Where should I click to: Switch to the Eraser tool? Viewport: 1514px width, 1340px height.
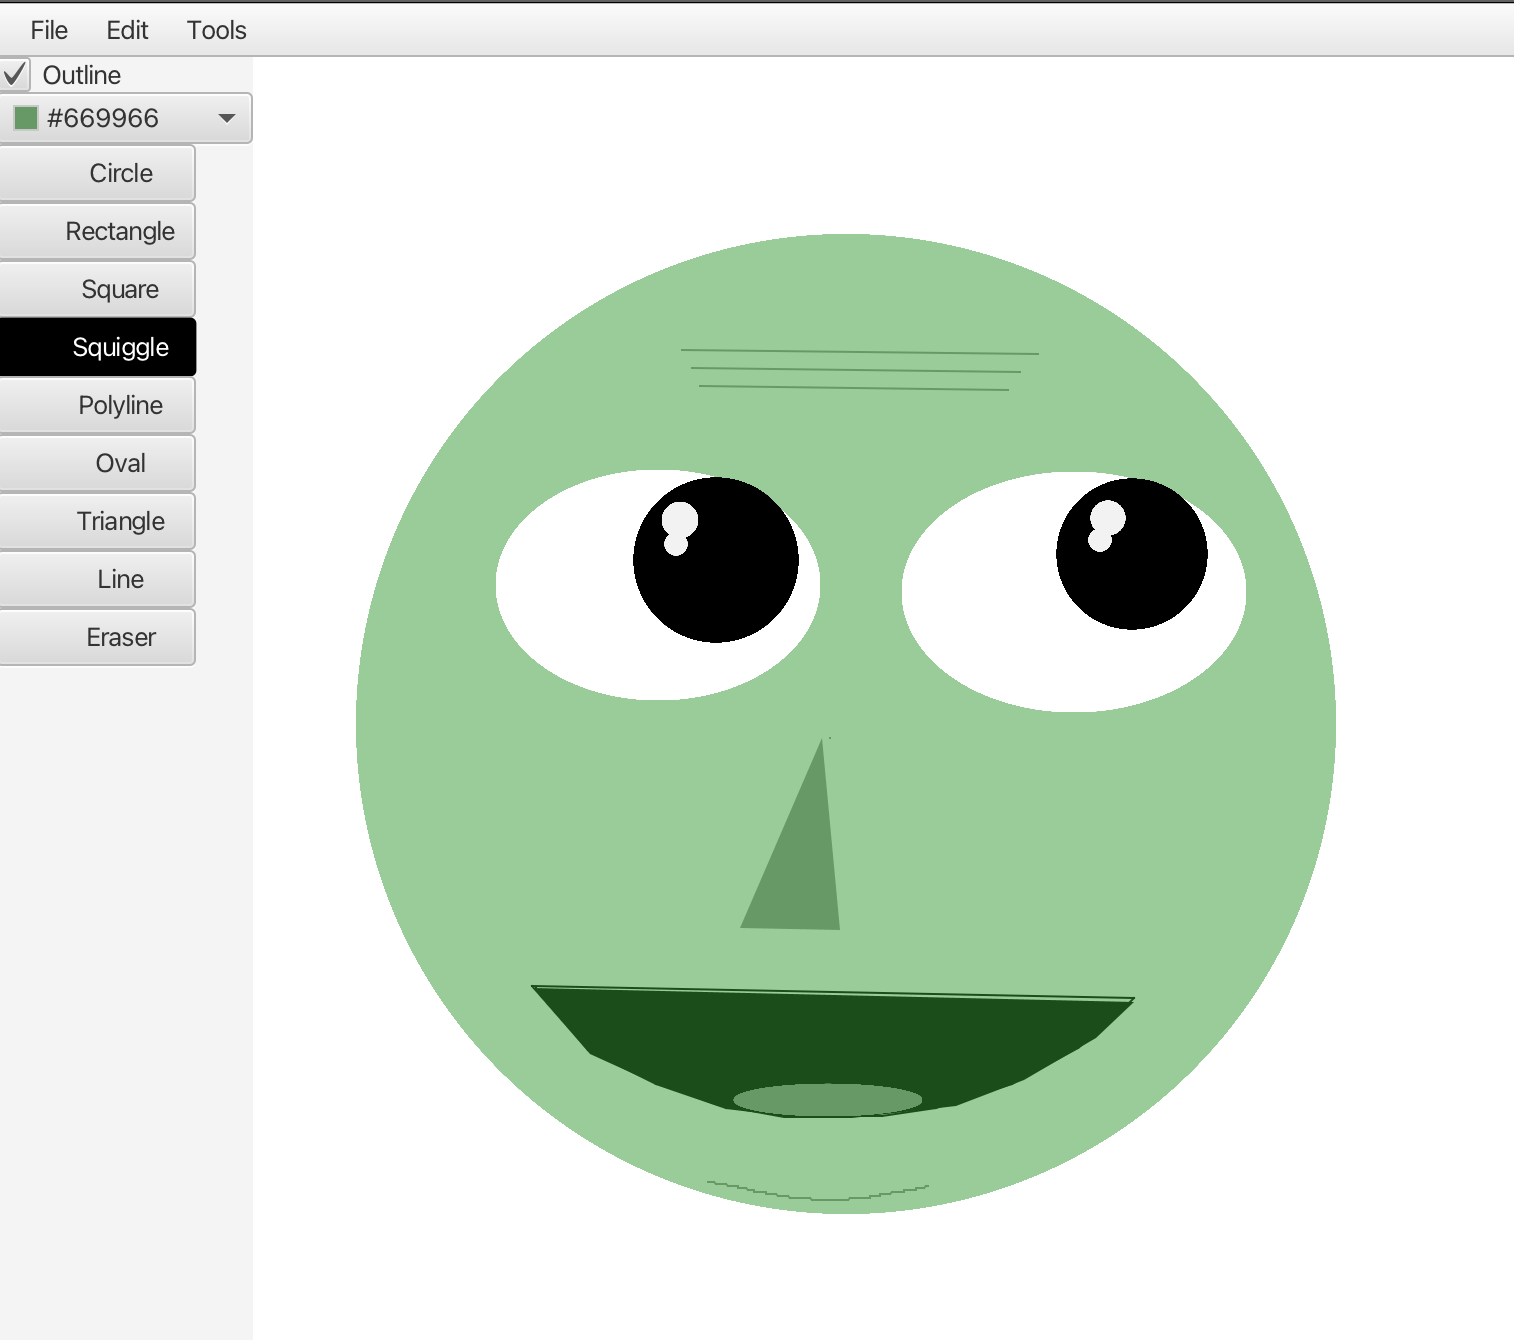tap(98, 637)
